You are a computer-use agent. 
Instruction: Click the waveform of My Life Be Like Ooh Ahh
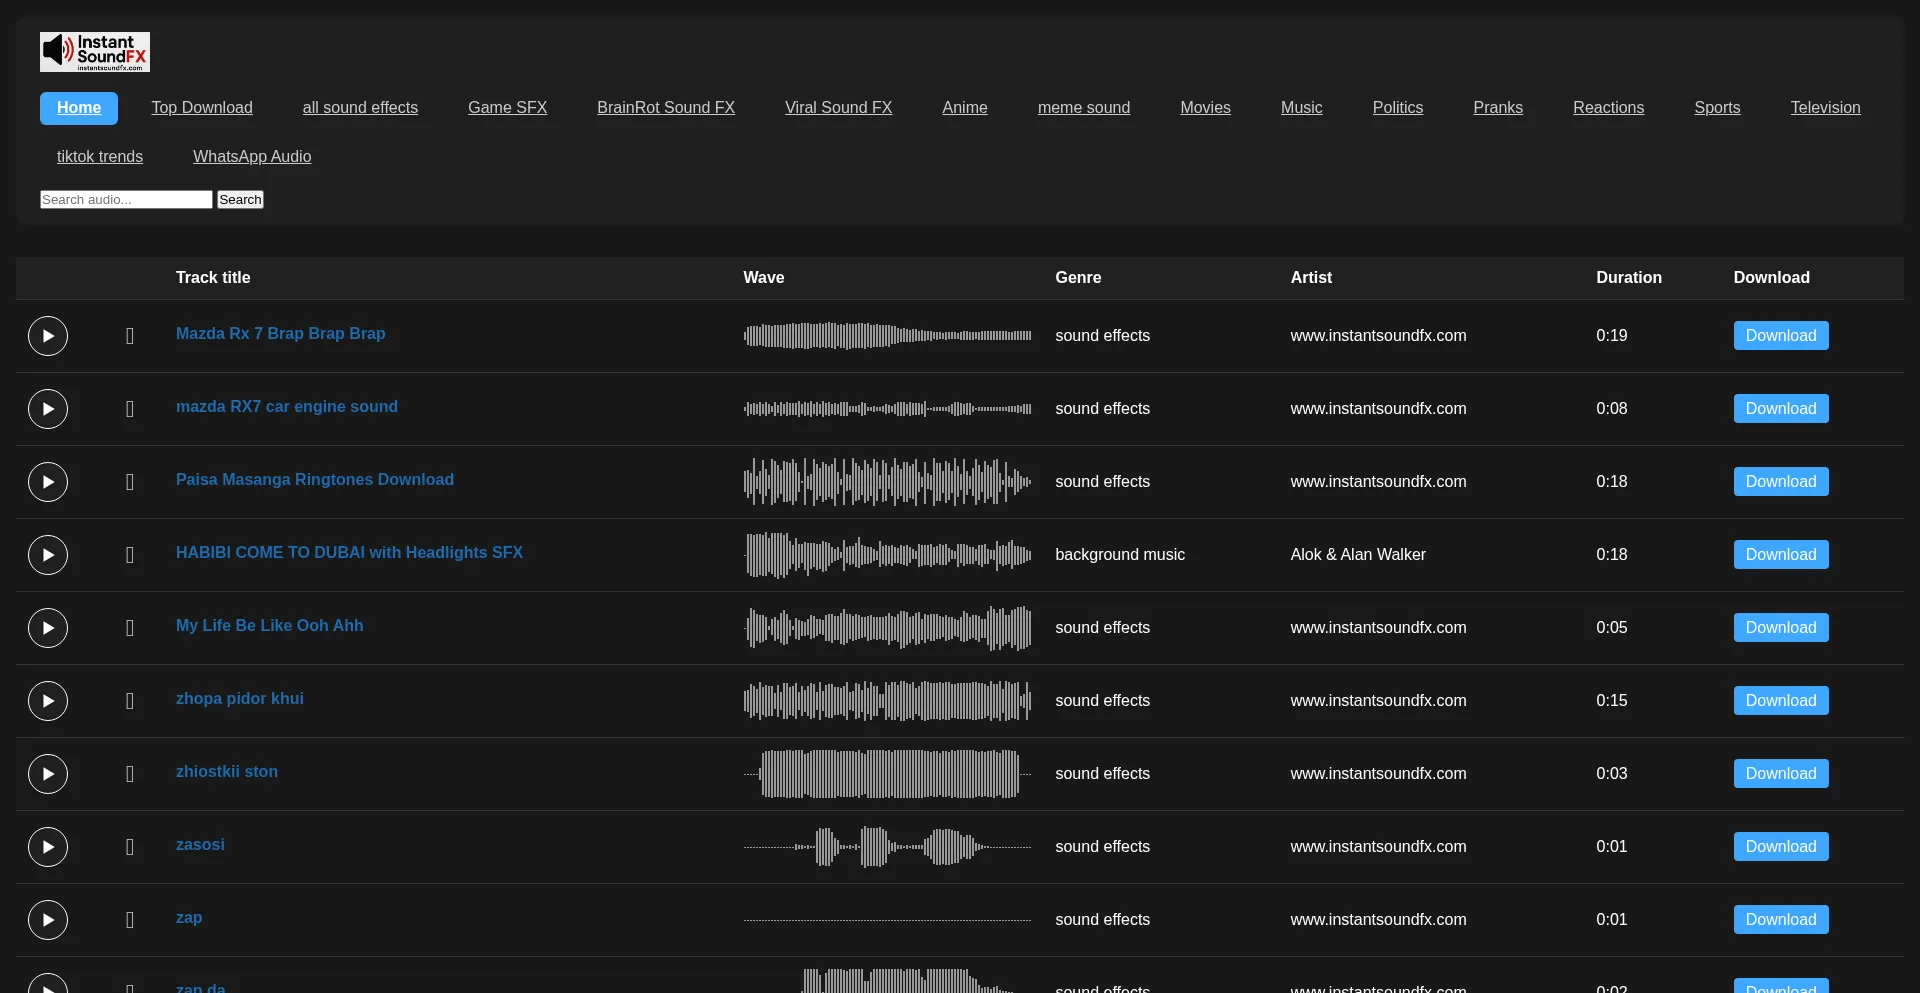[887, 628]
